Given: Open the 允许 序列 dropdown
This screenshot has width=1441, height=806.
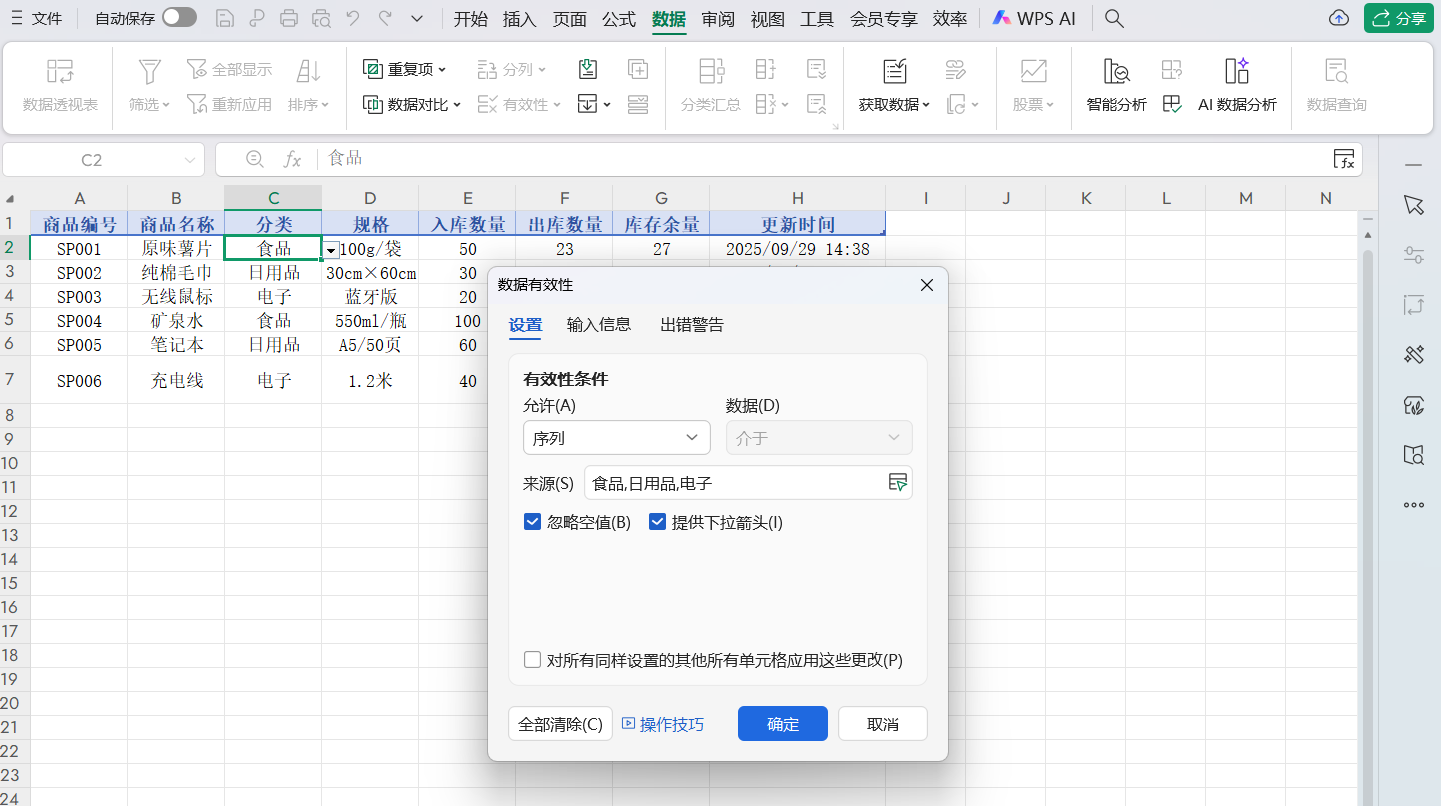Looking at the screenshot, I should 616,438.
